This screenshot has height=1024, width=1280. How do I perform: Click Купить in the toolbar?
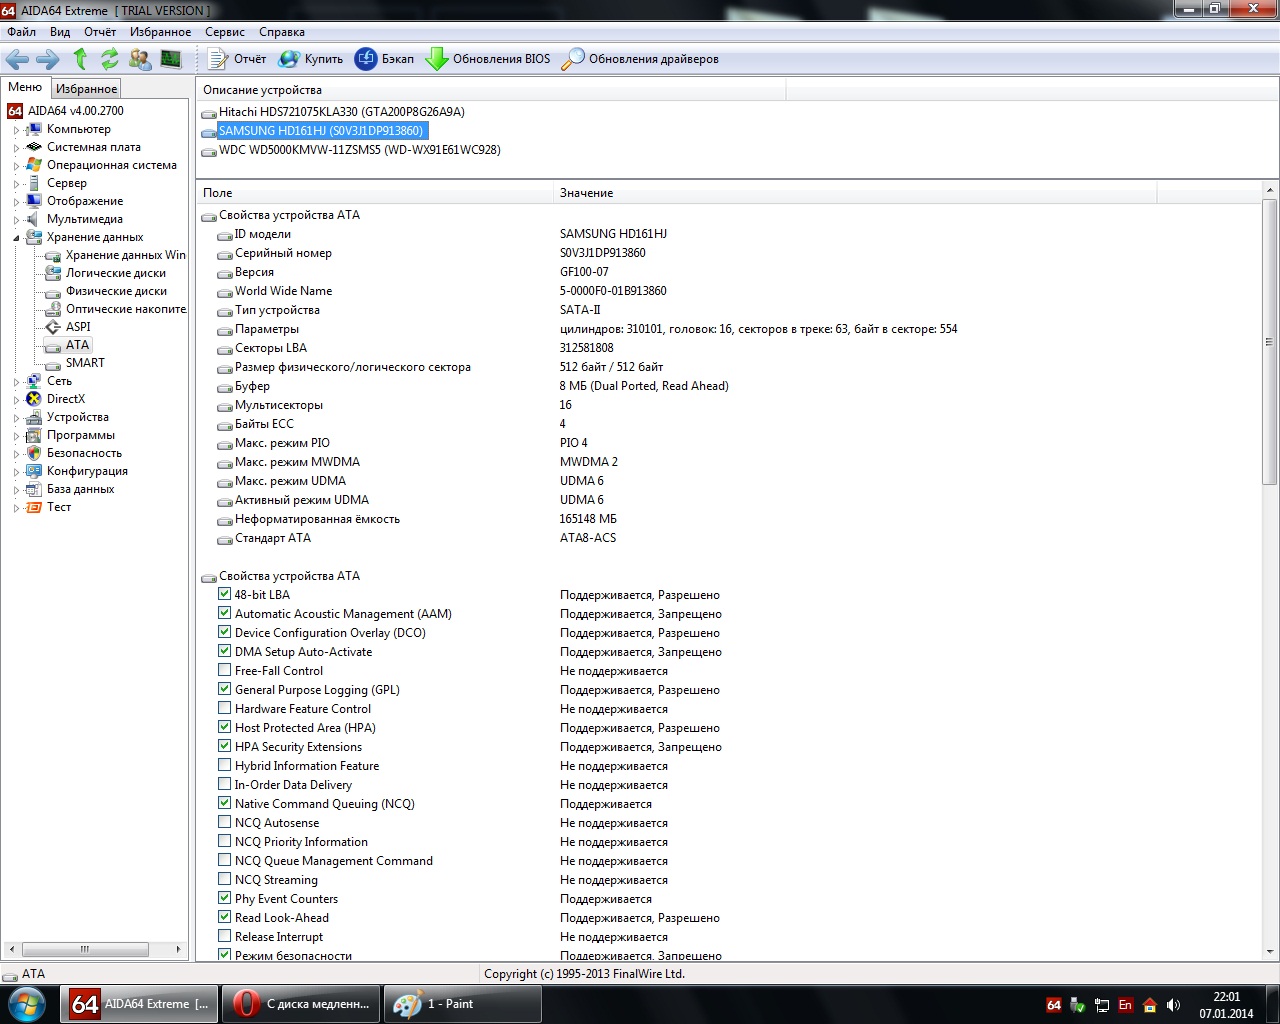pyautogui.click(x=310, y=59)
